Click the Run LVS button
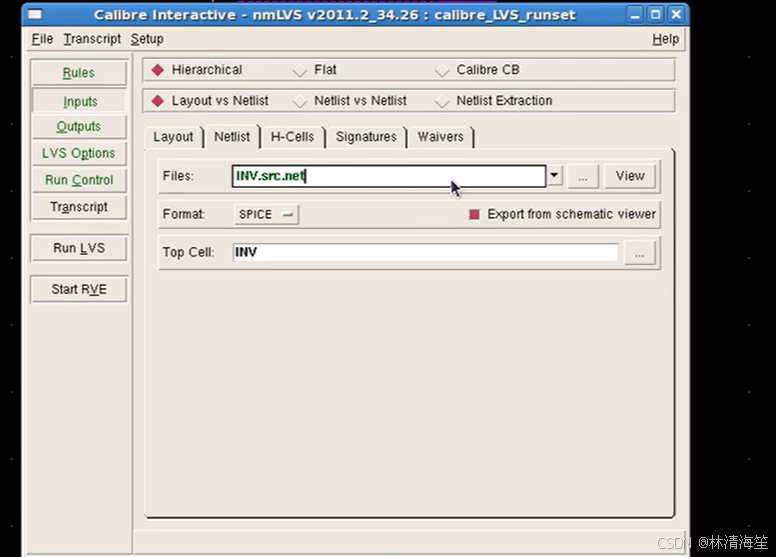The image size is (776, 557). coord(79,248)
